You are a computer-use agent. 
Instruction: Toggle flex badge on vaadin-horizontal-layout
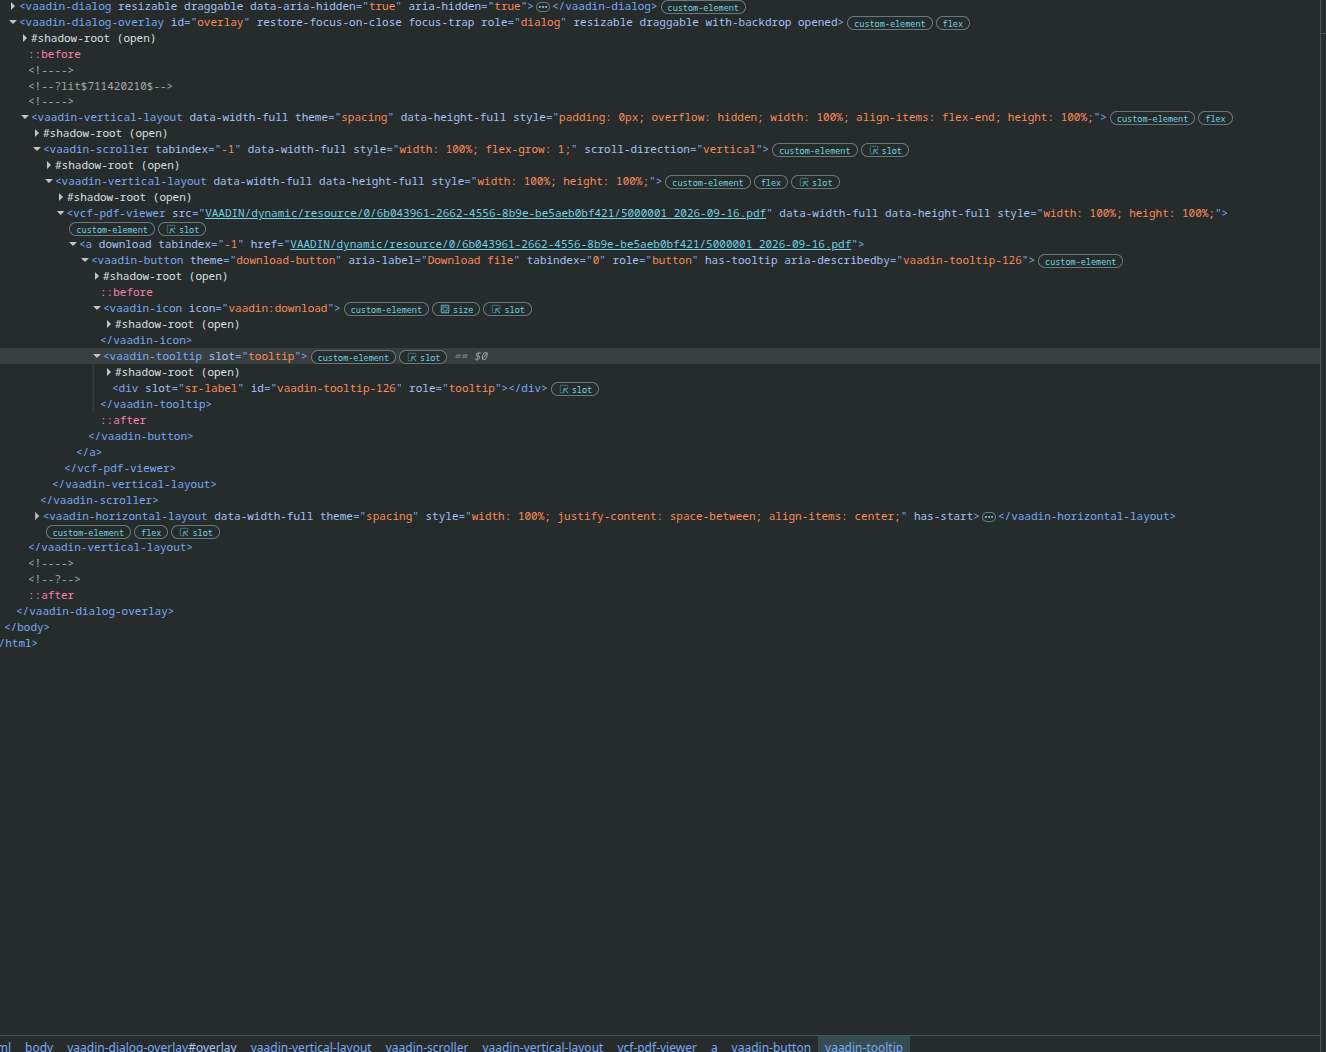pyautogui.click(x=151, y=533)
